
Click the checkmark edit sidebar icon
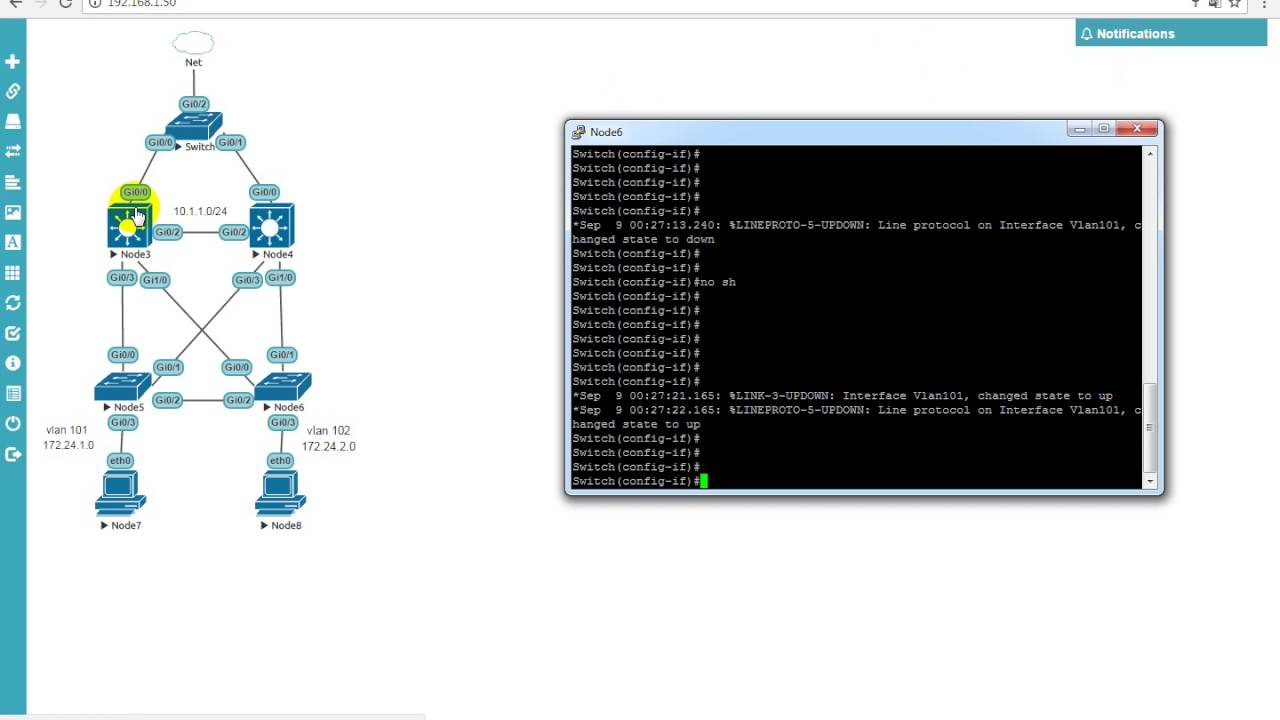[13, 333]
